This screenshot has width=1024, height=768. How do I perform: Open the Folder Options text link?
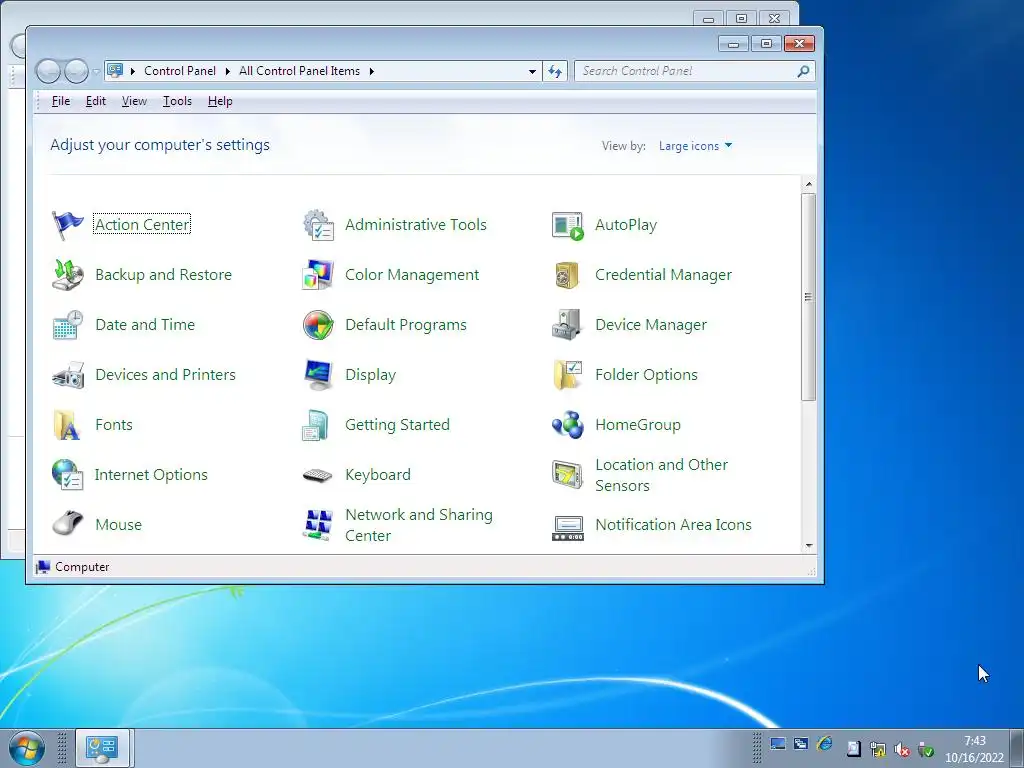(x=646, y=375)
